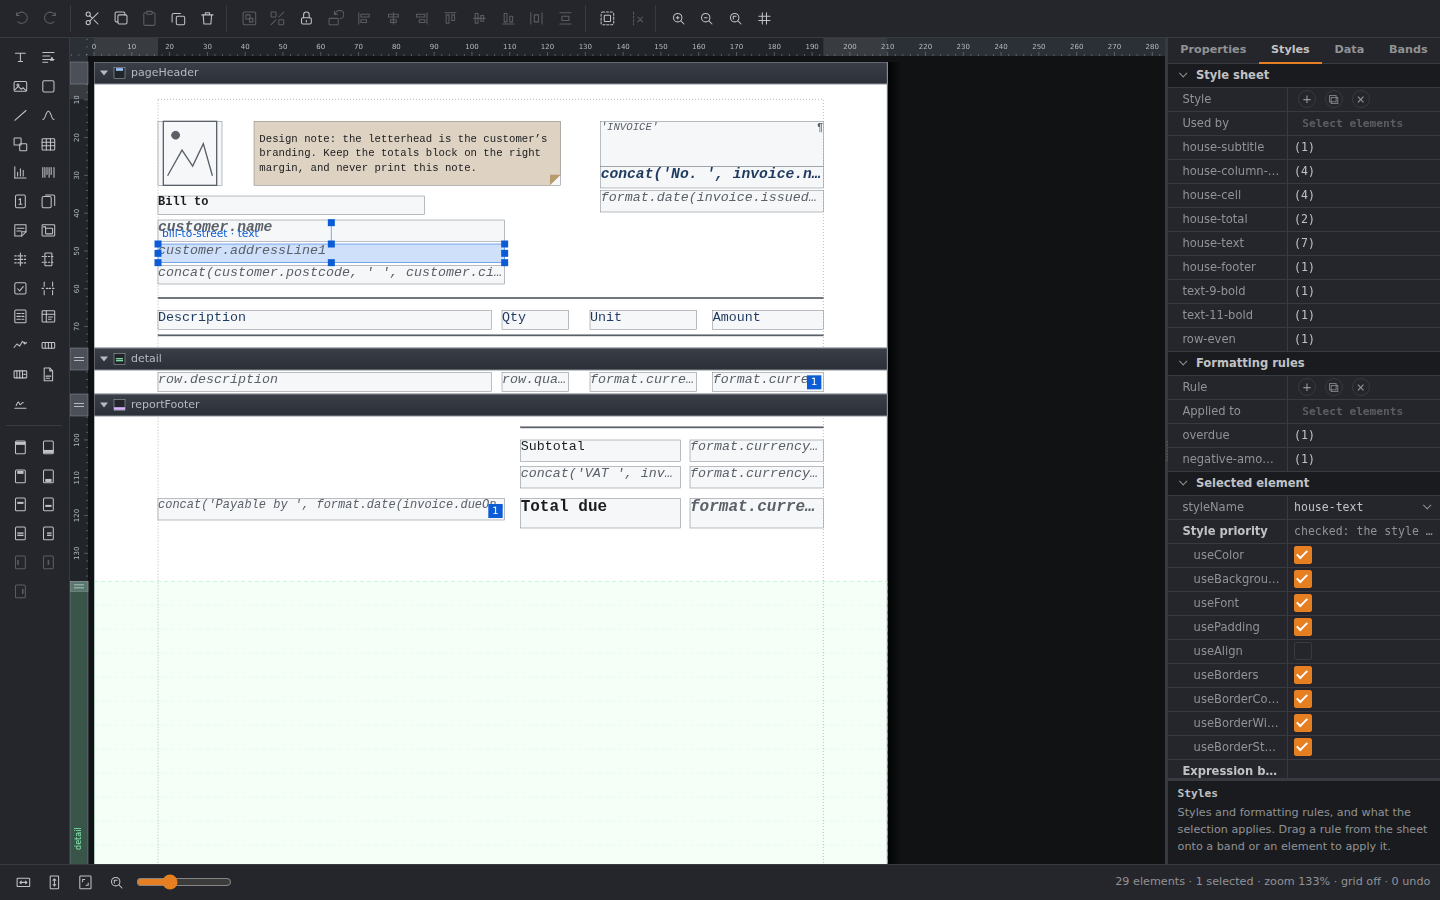
Task: Collapse the reportFooter band
Action: [104, 405]
